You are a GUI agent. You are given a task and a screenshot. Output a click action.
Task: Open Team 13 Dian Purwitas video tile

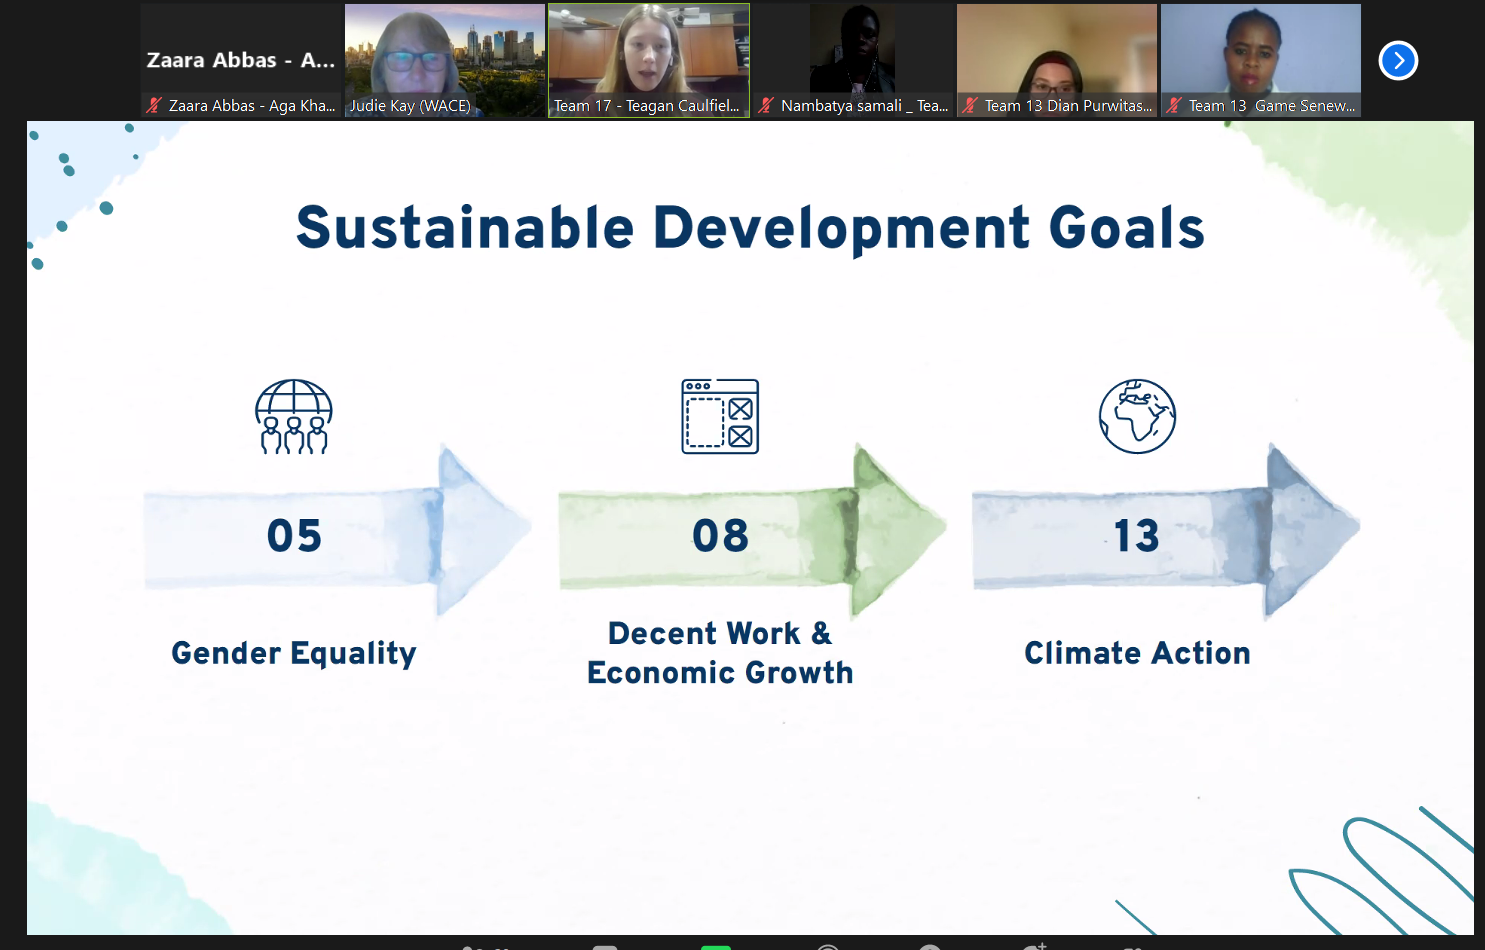coord(1057,55)
